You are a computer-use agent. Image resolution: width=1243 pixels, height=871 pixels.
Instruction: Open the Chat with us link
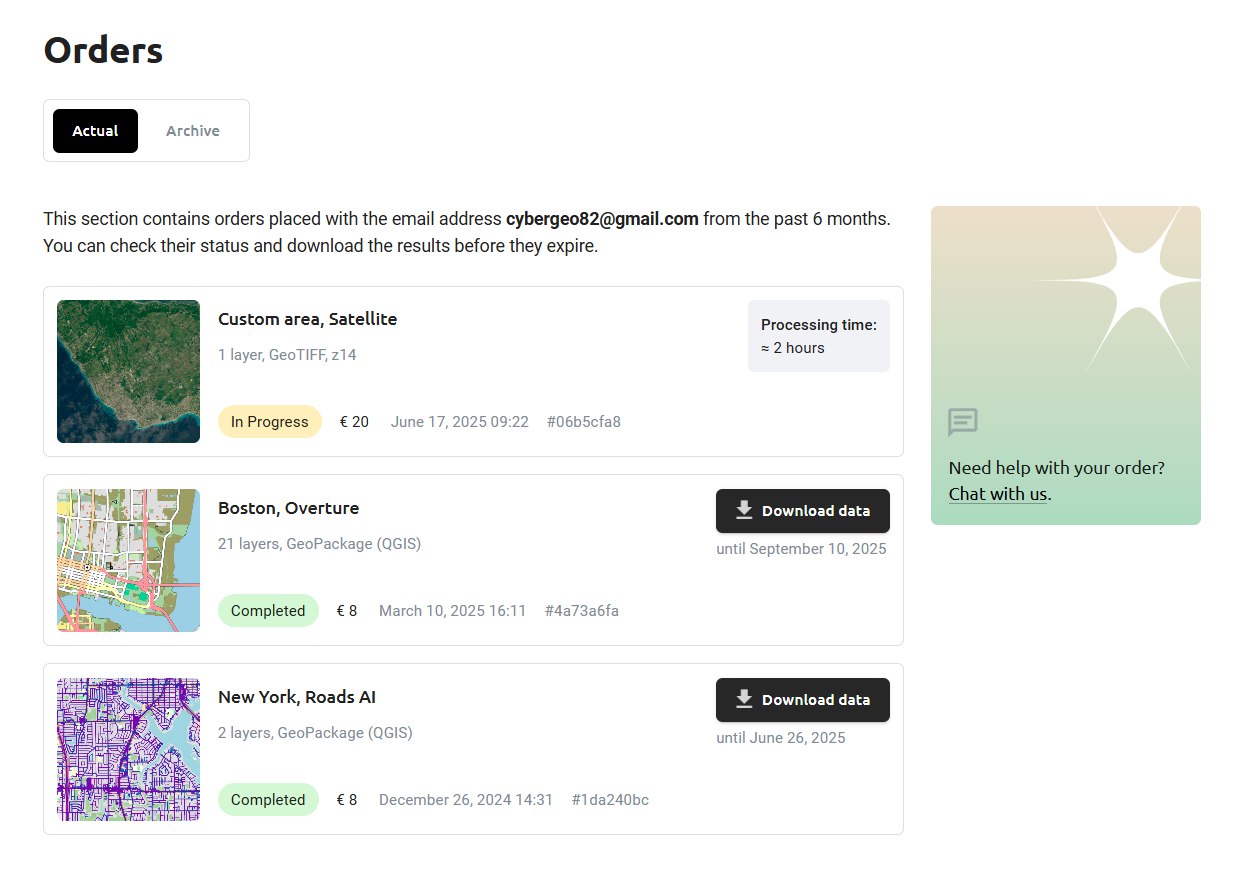[997, 494]
